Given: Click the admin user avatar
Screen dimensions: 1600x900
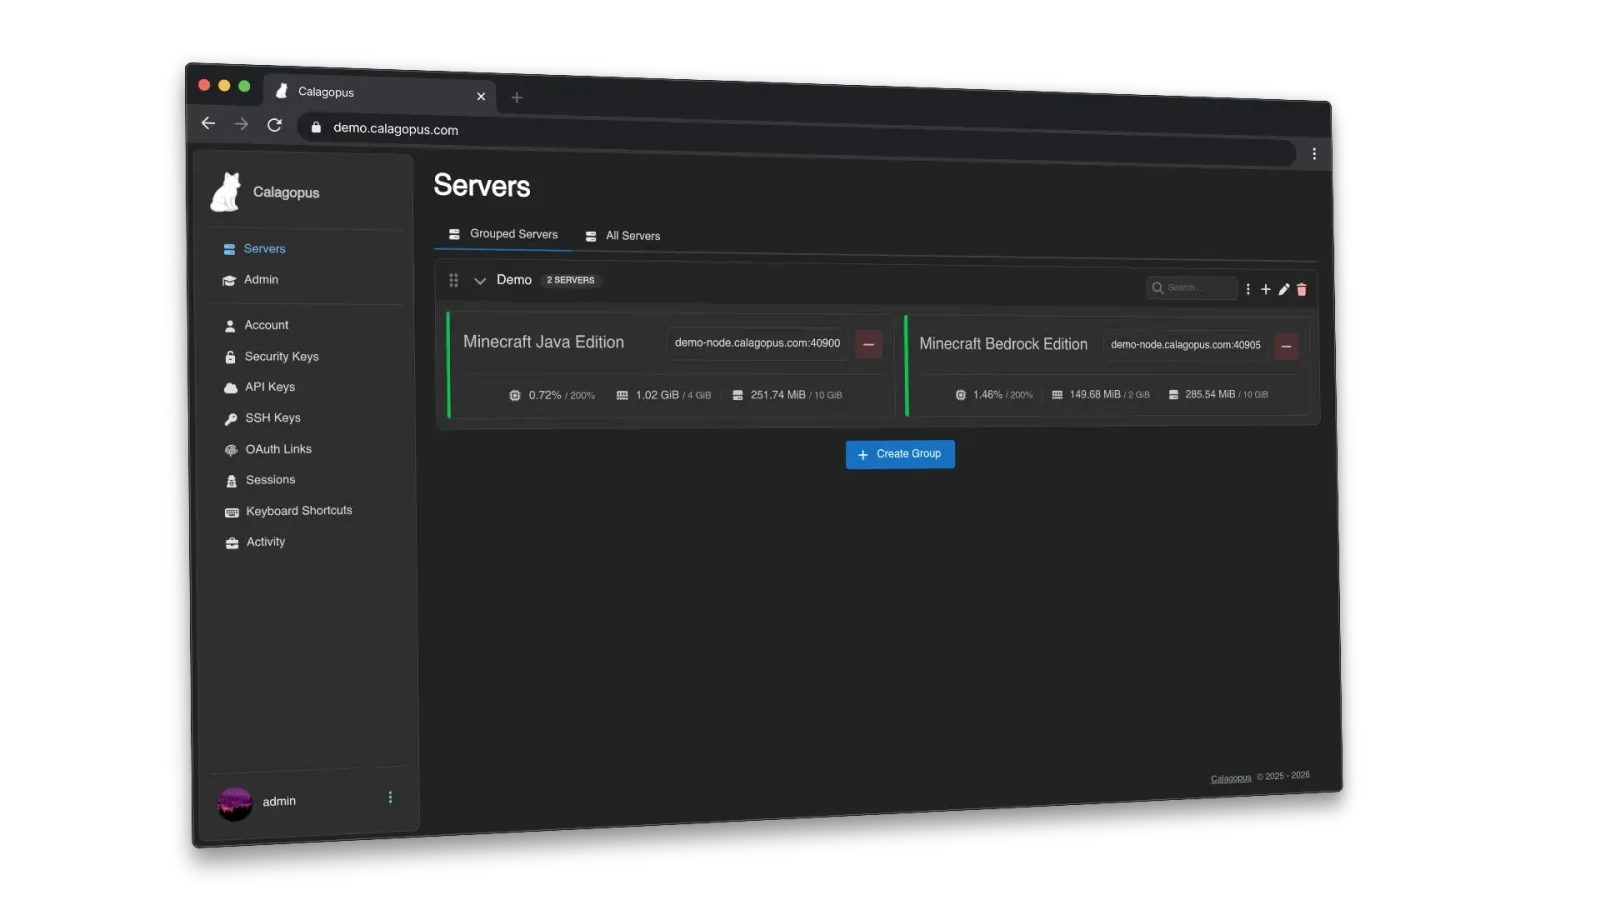Looking at the screenshot, I should 235,803.
